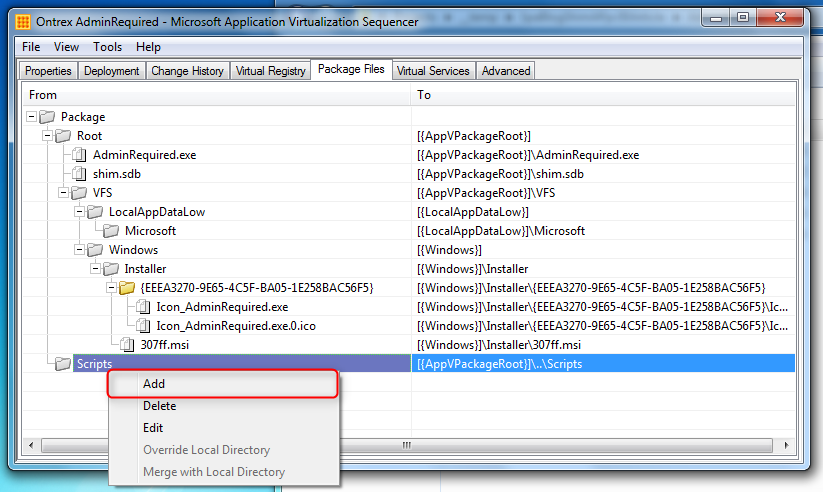Choose Edit from the context menu
Viewport: 823px width, 492px height.
click(x=224, y=428)
